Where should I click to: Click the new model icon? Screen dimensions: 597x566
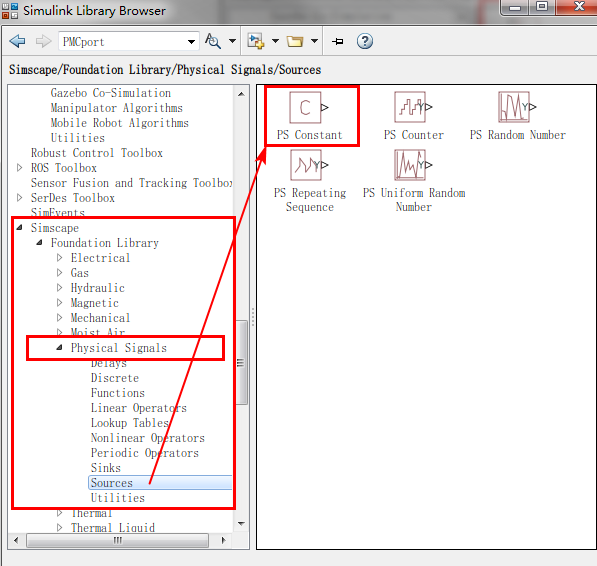(x=255, y=41)
